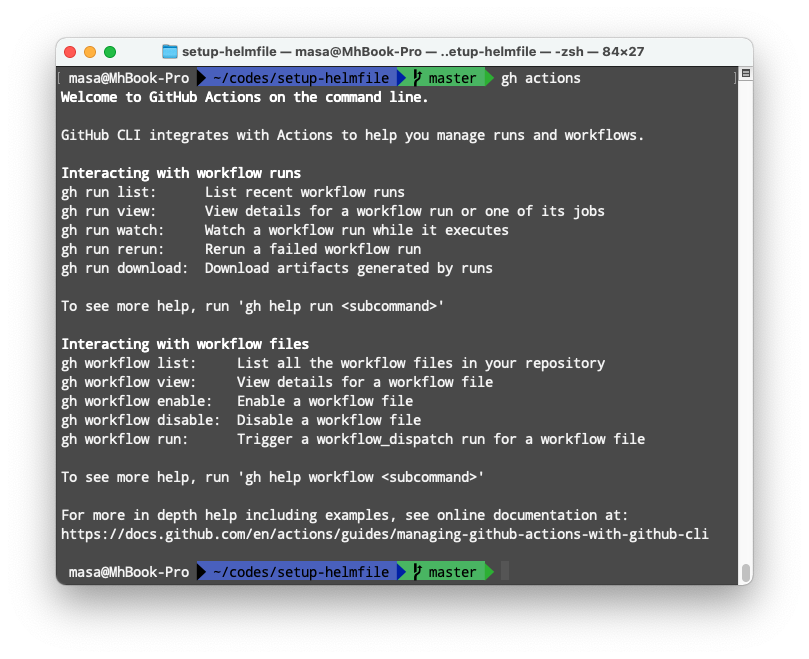Click the git branch icon beside top "master" segment
Viewport: 809px width, 659px height.
[417, 77]
